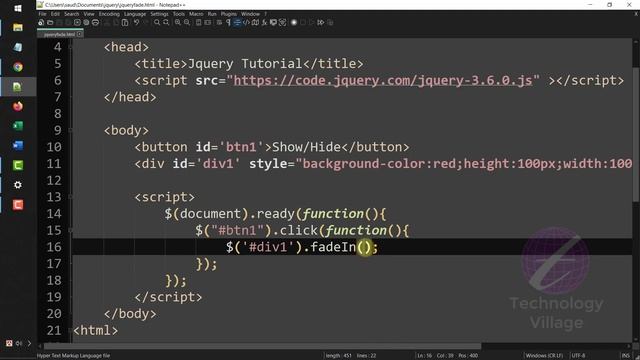The height and width of the screenshot is (360, 640).
Task: Open Excel from the taskbar
Action: 18,126
